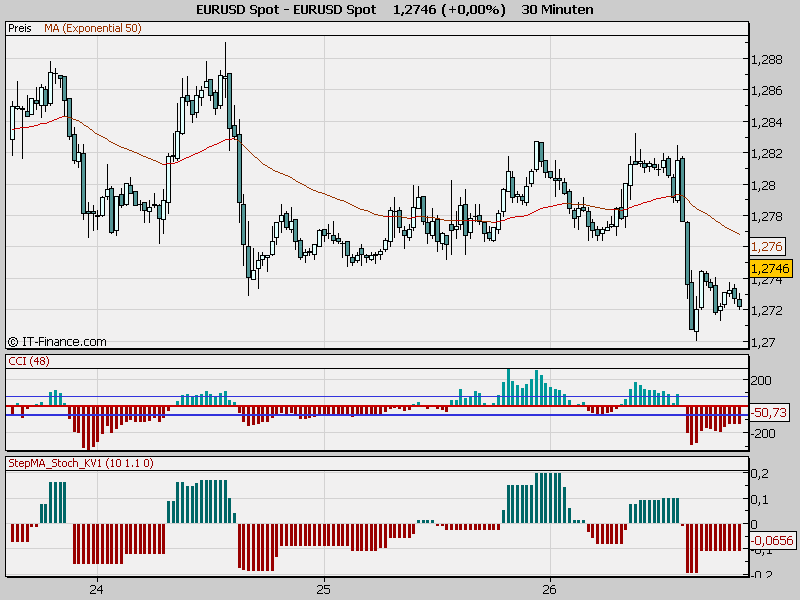Select the -200 level on CCI axis
The image size is (800, 600).
[764, 433]
